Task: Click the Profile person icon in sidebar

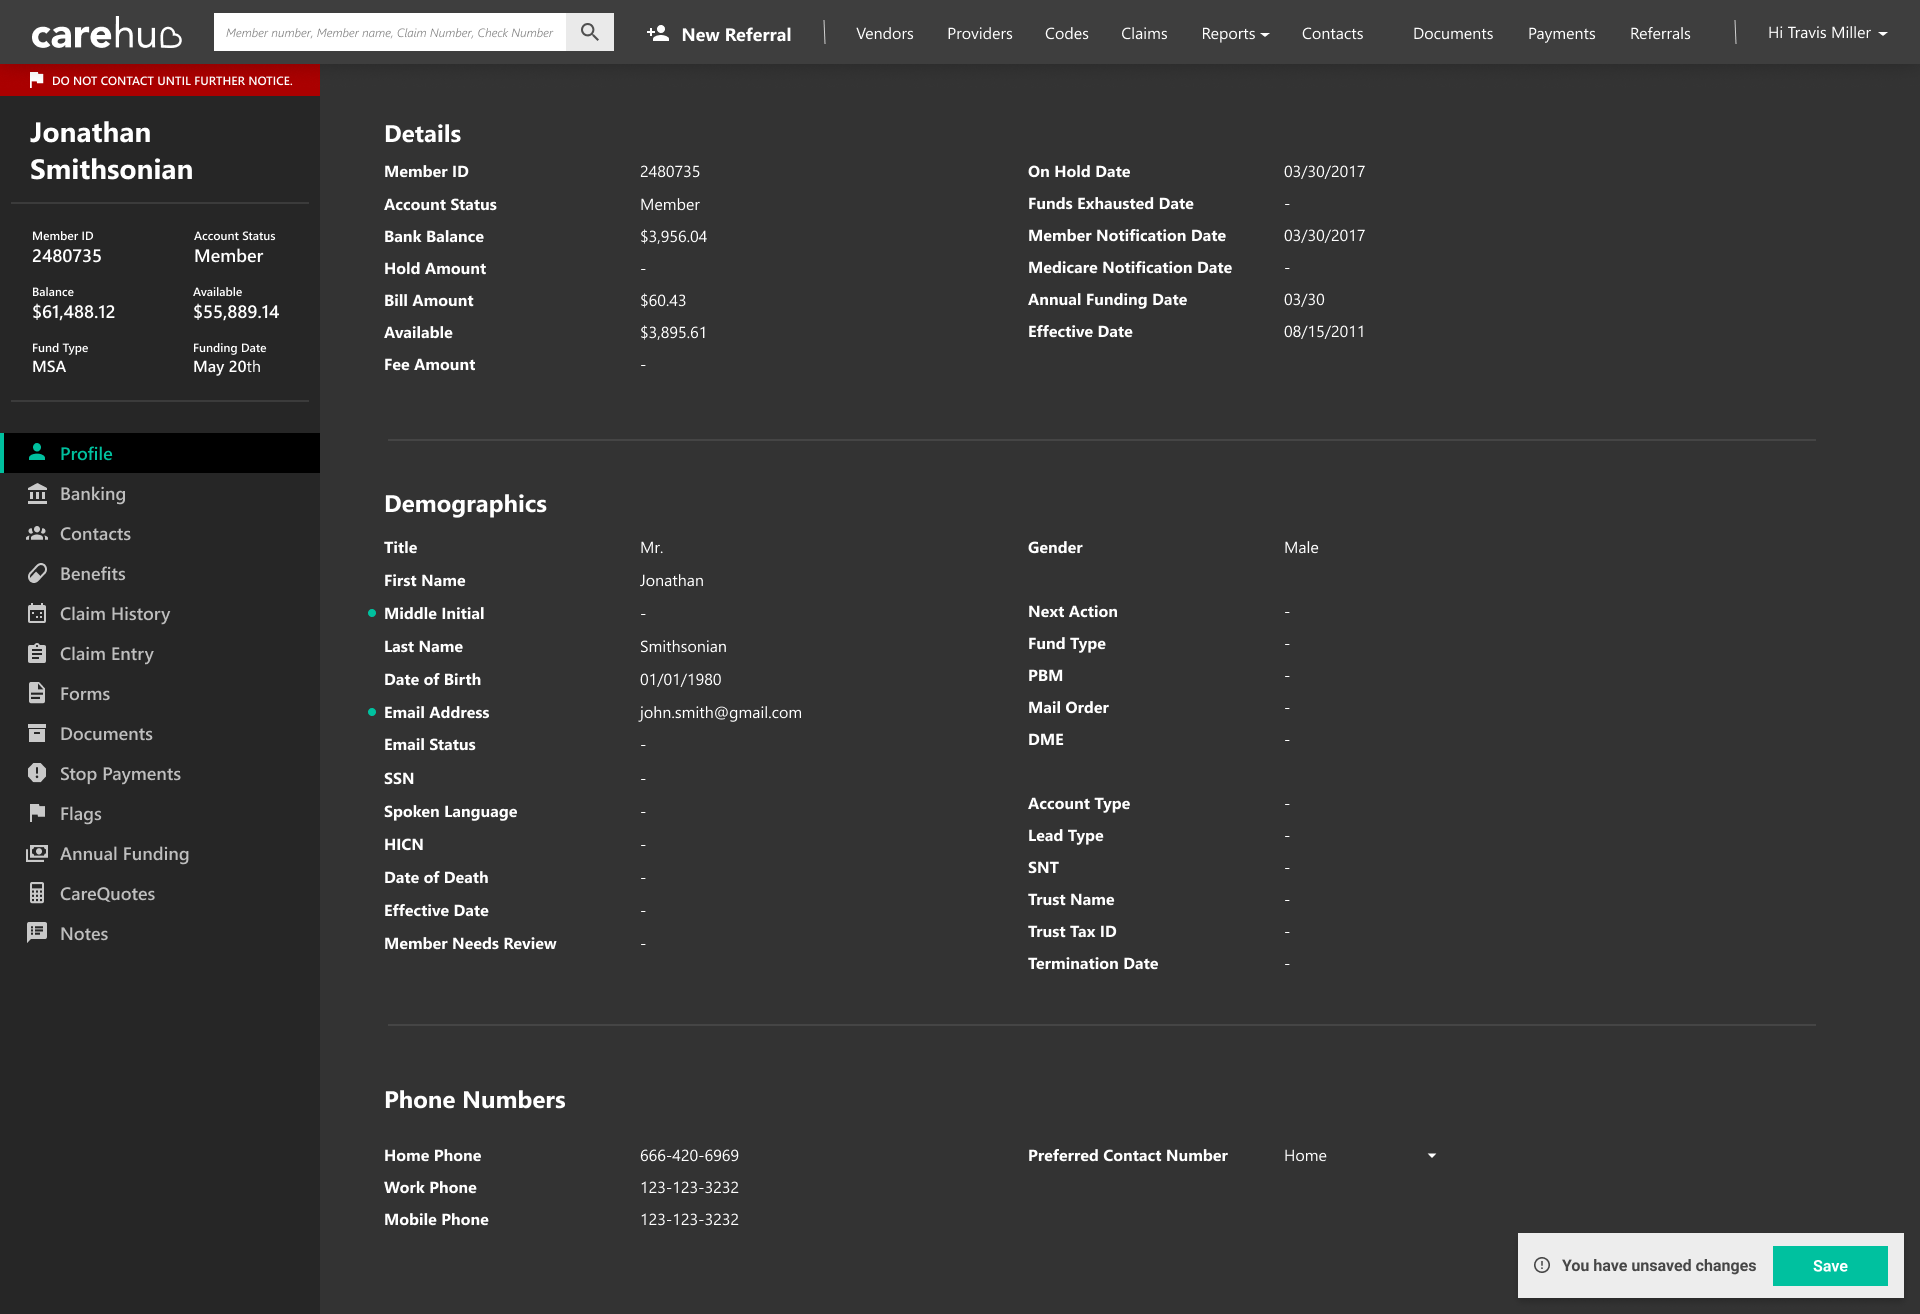Action: 37,453
